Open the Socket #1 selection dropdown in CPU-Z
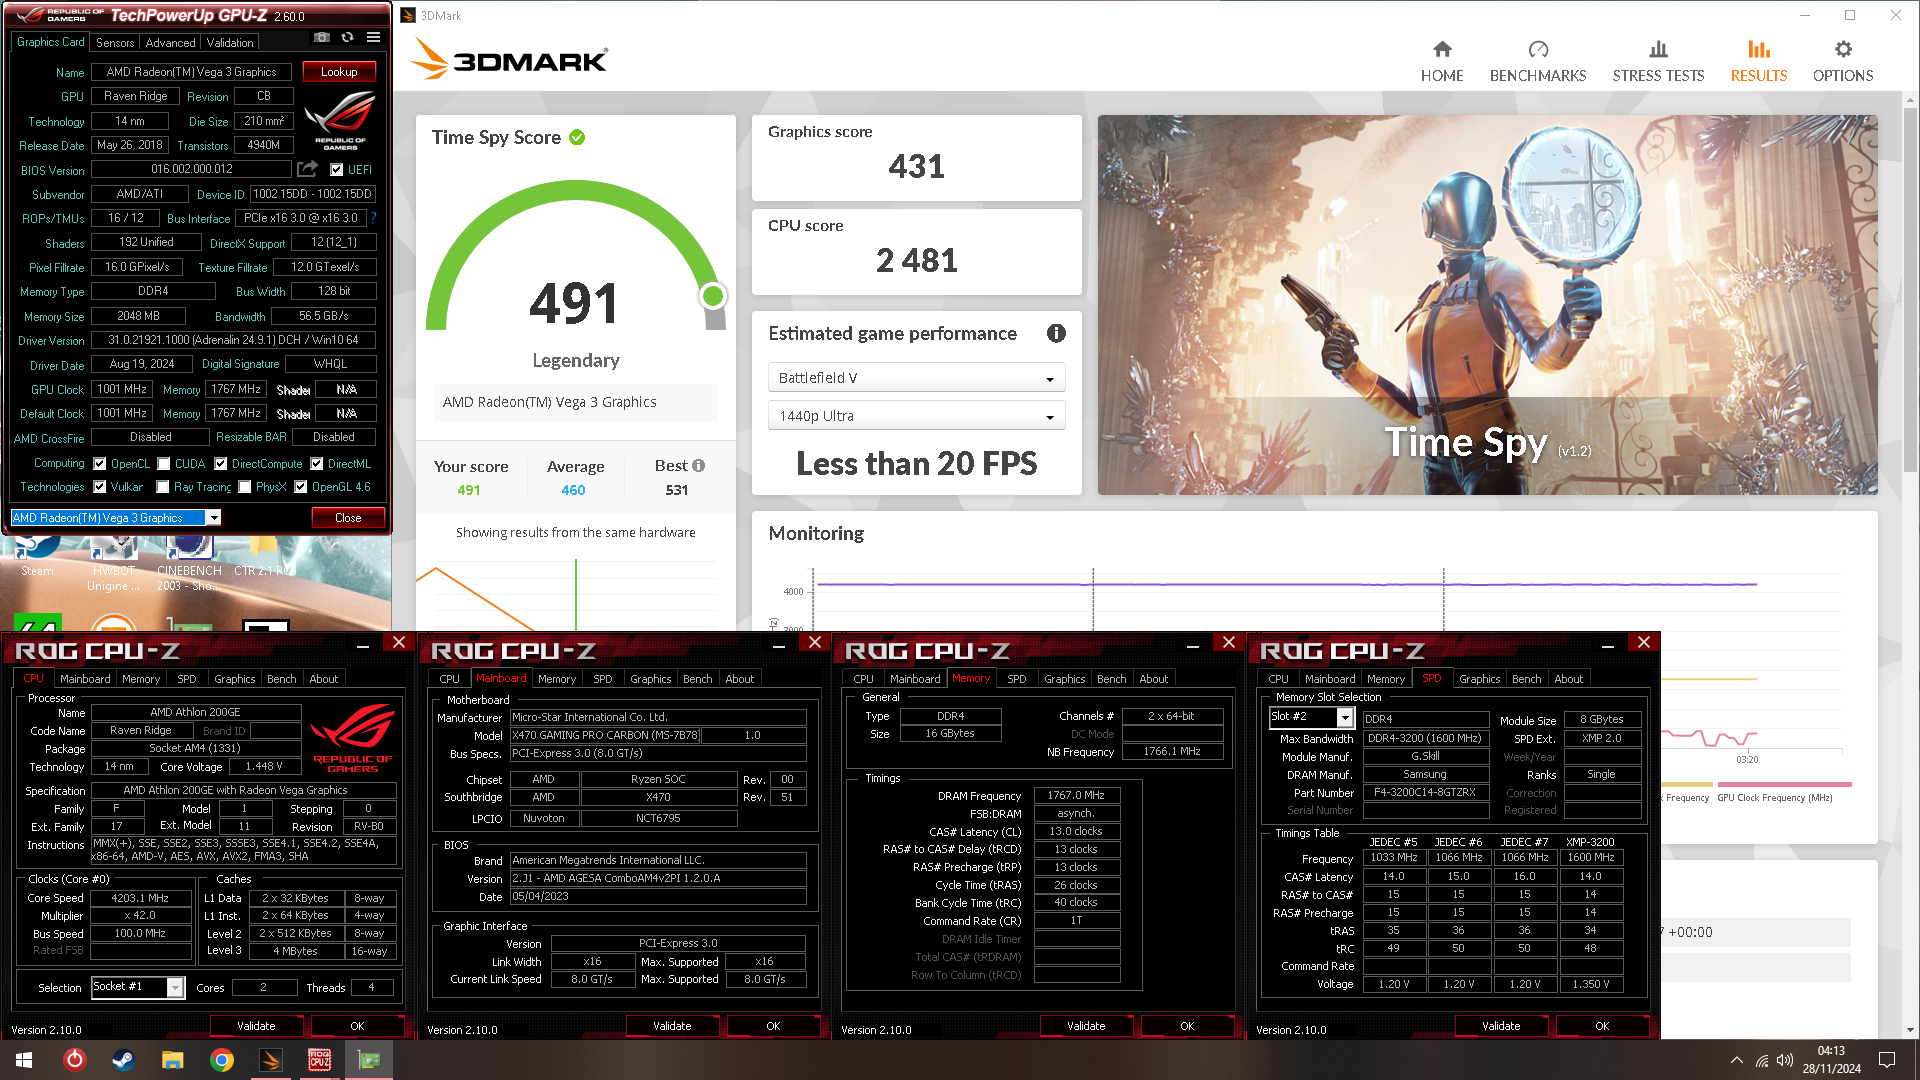 coord(175,988)
